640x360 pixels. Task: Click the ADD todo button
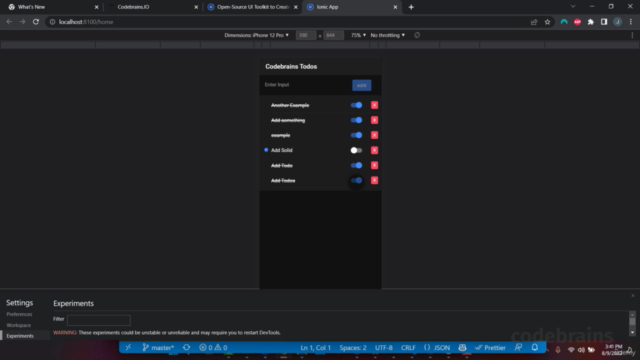362,85
